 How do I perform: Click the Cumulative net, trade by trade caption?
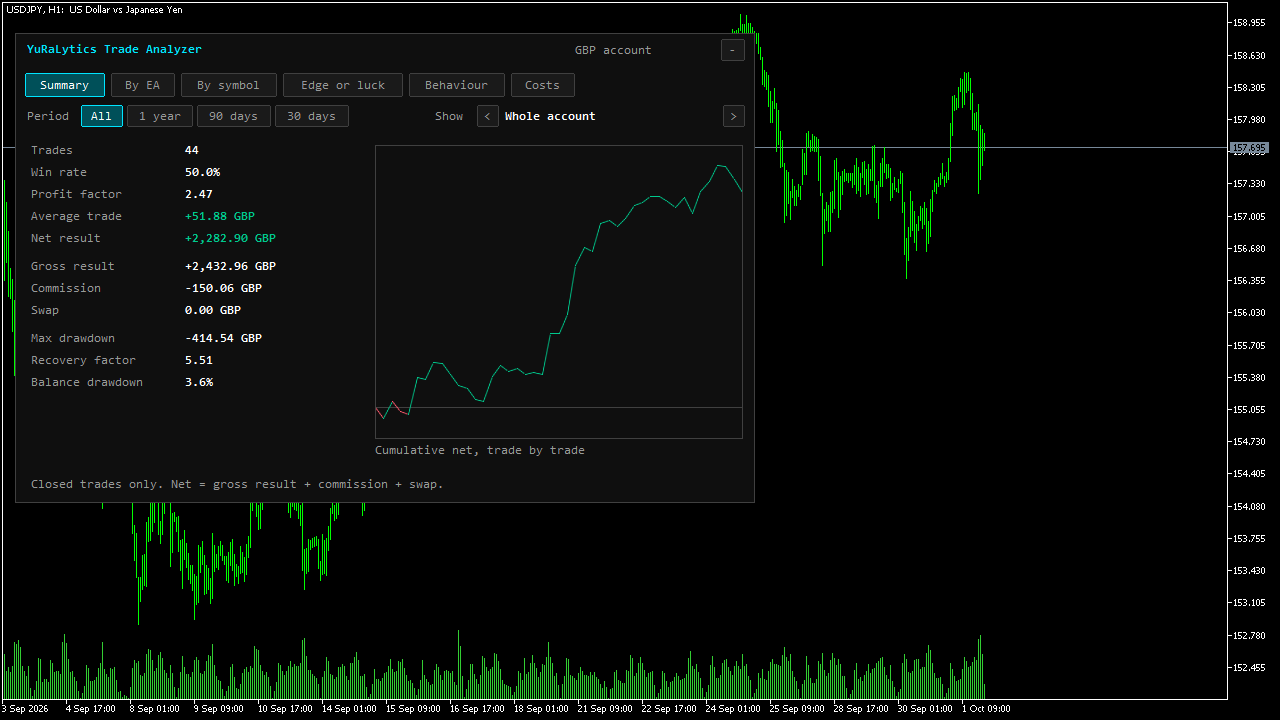[x=480, y=450]
